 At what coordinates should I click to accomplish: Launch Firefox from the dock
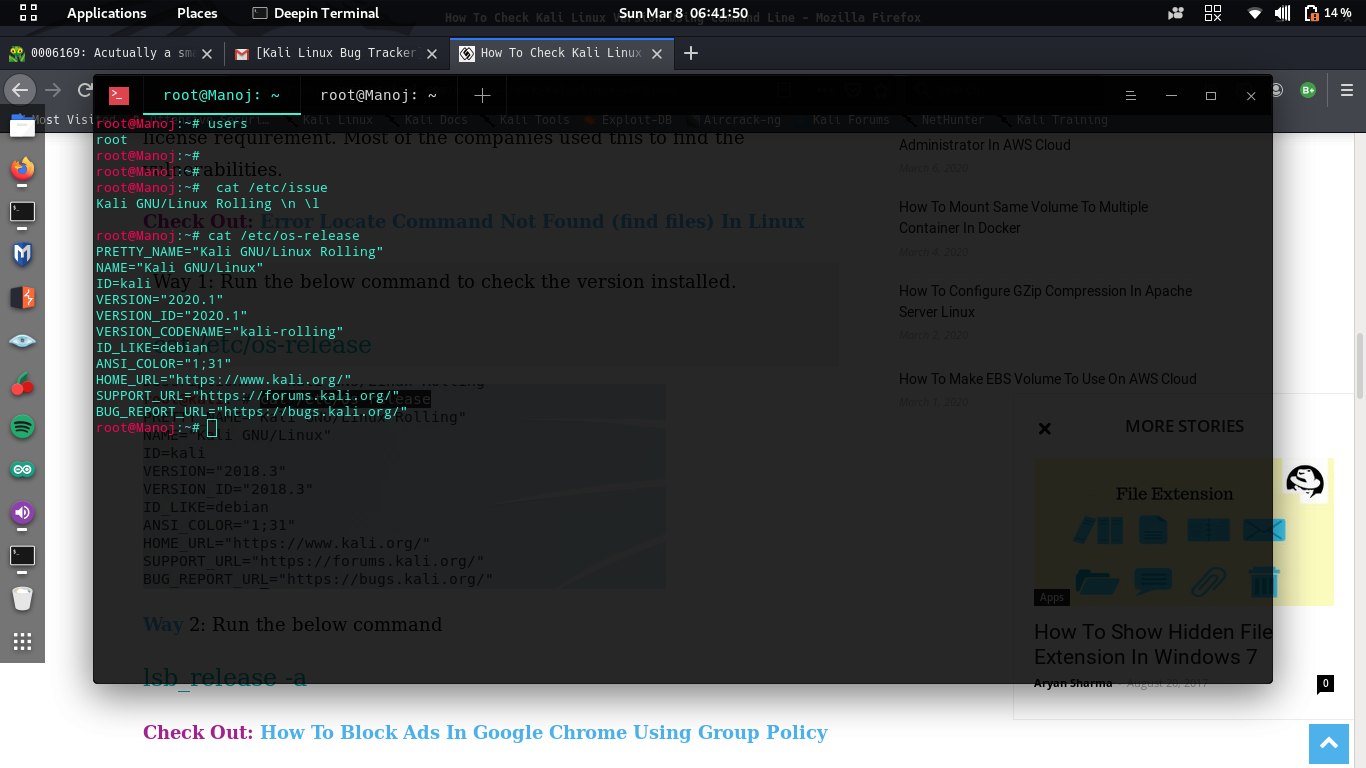22,168
